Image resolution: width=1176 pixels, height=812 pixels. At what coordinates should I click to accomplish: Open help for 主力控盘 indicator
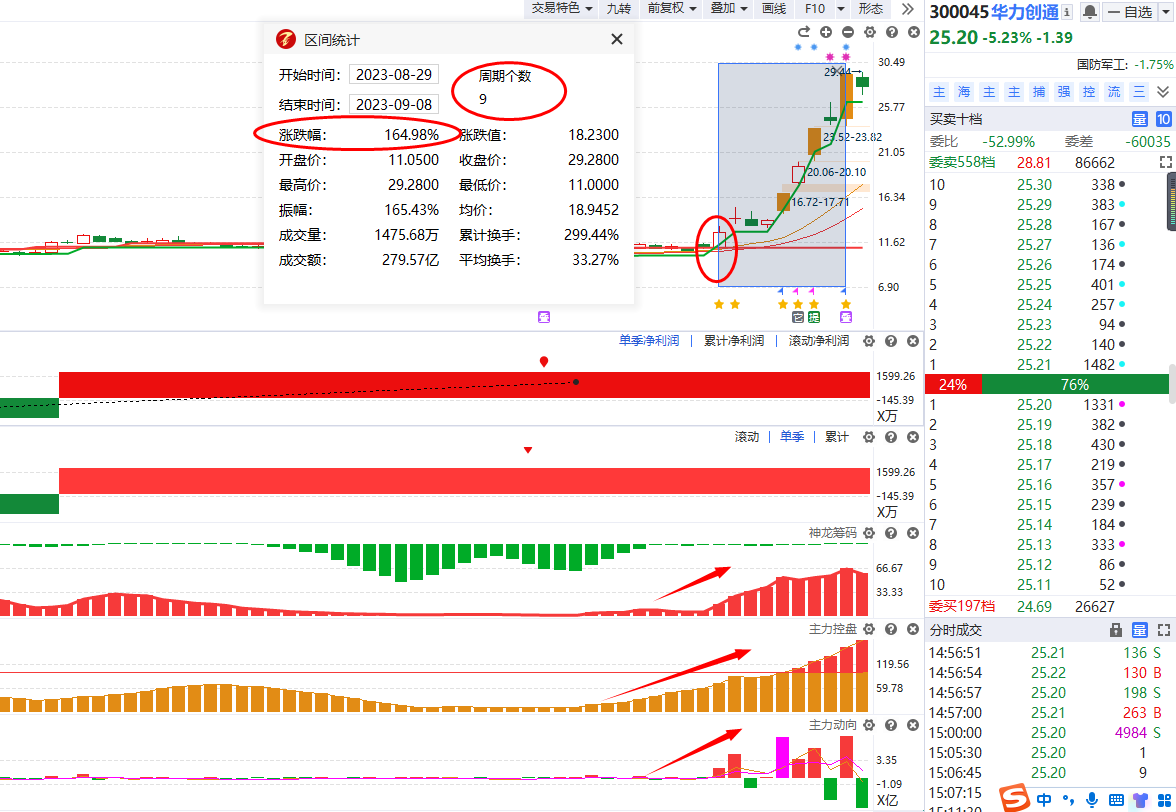coord(891,629)
